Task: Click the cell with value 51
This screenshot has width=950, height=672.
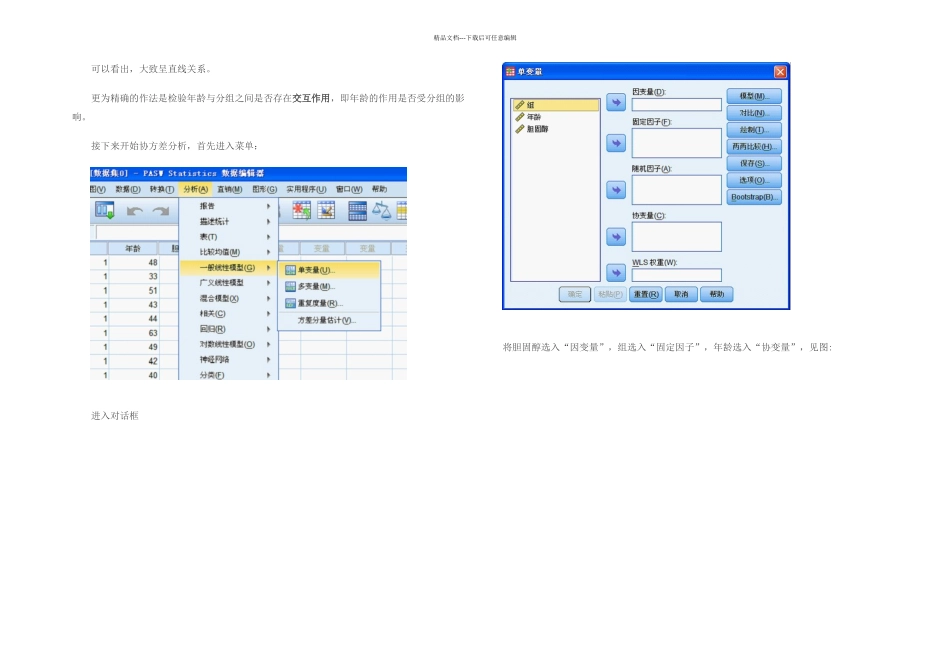Action: click(x=135, y=290)
